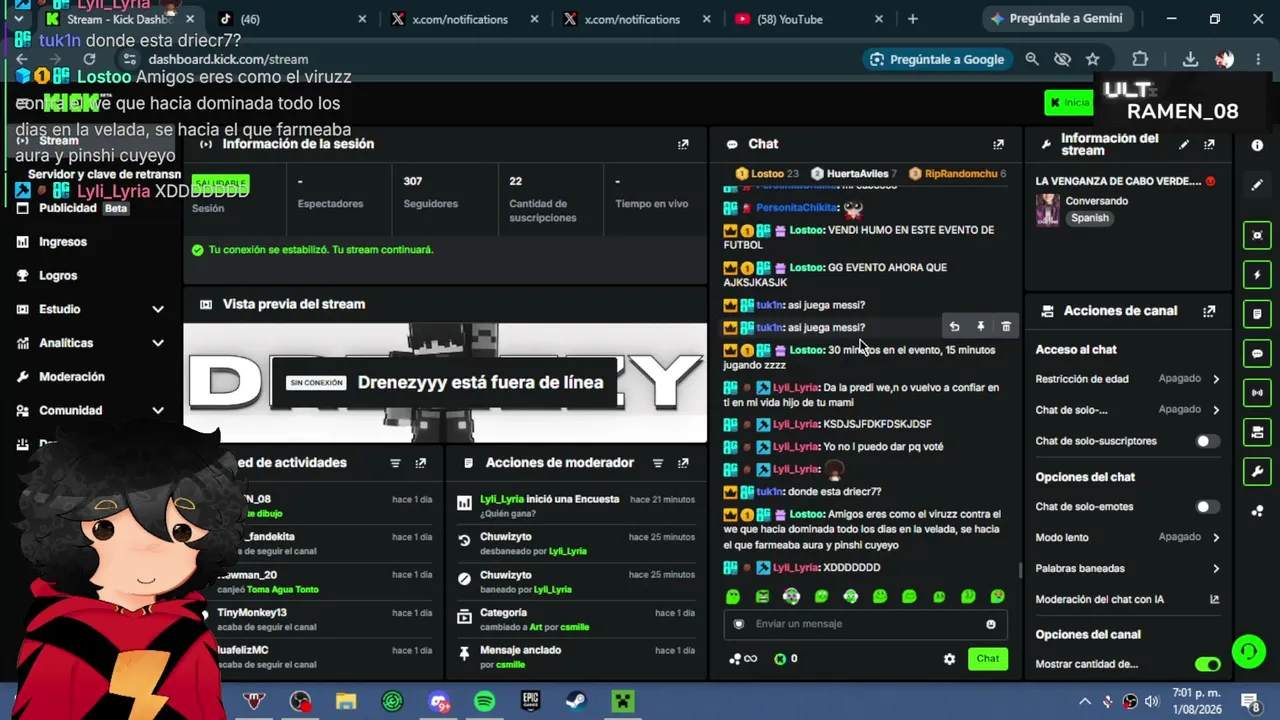The height and width of the screenshot is (720, 1280).
Task: Pop out Información del stream panel
Action: 1209,145
